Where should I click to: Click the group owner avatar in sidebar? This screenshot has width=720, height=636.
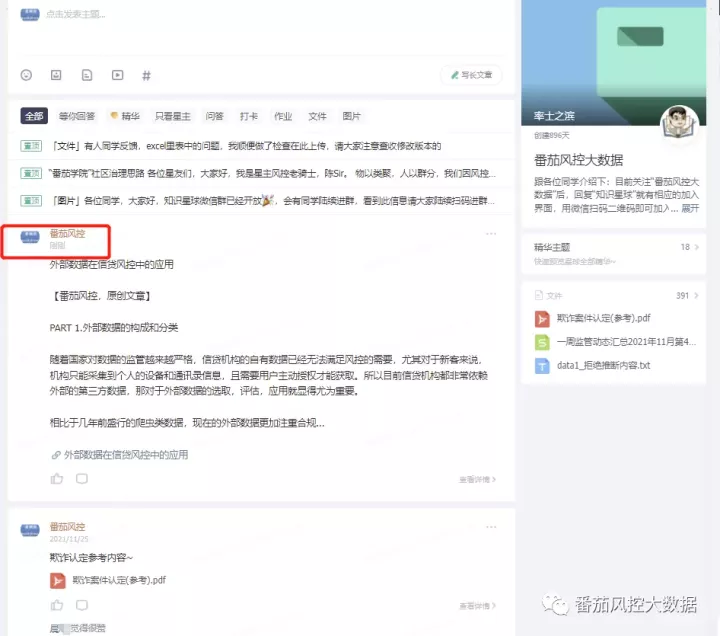(679, 123)
